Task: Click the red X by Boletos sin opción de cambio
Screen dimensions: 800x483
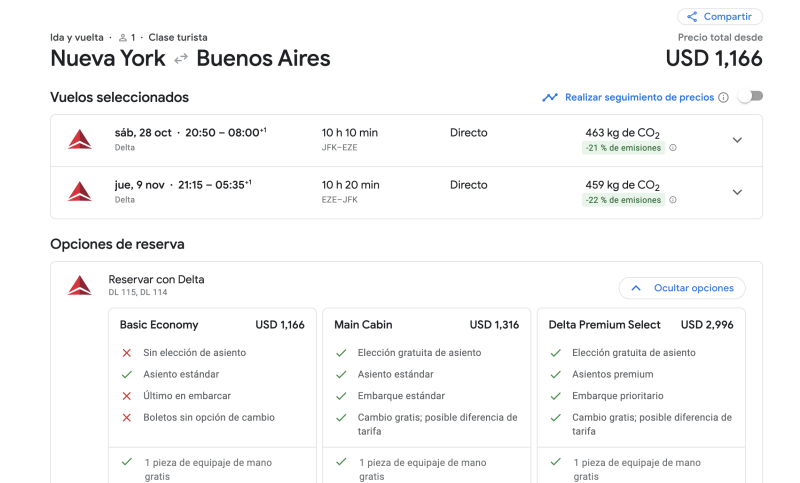Action: pos(127,418)
